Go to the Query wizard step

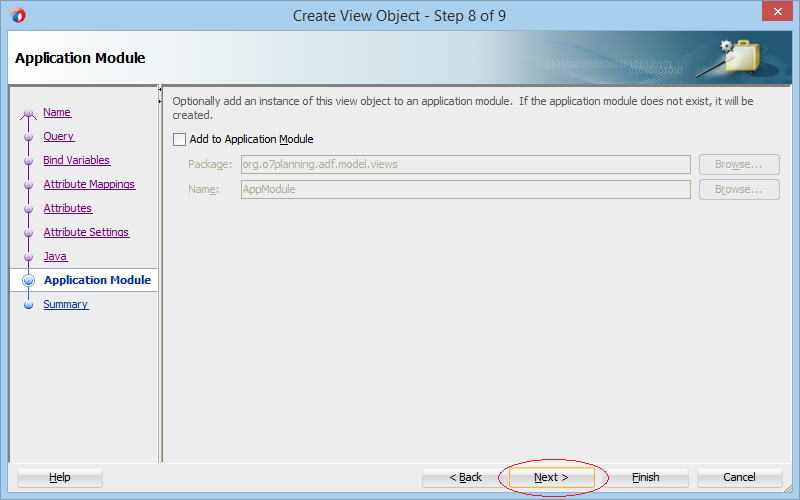coord(59,136)
